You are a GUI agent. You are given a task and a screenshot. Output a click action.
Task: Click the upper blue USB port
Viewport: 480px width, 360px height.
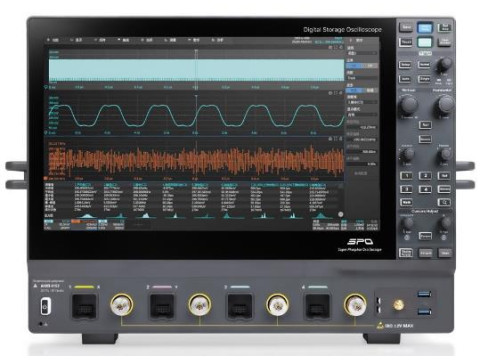coord(424,294)
